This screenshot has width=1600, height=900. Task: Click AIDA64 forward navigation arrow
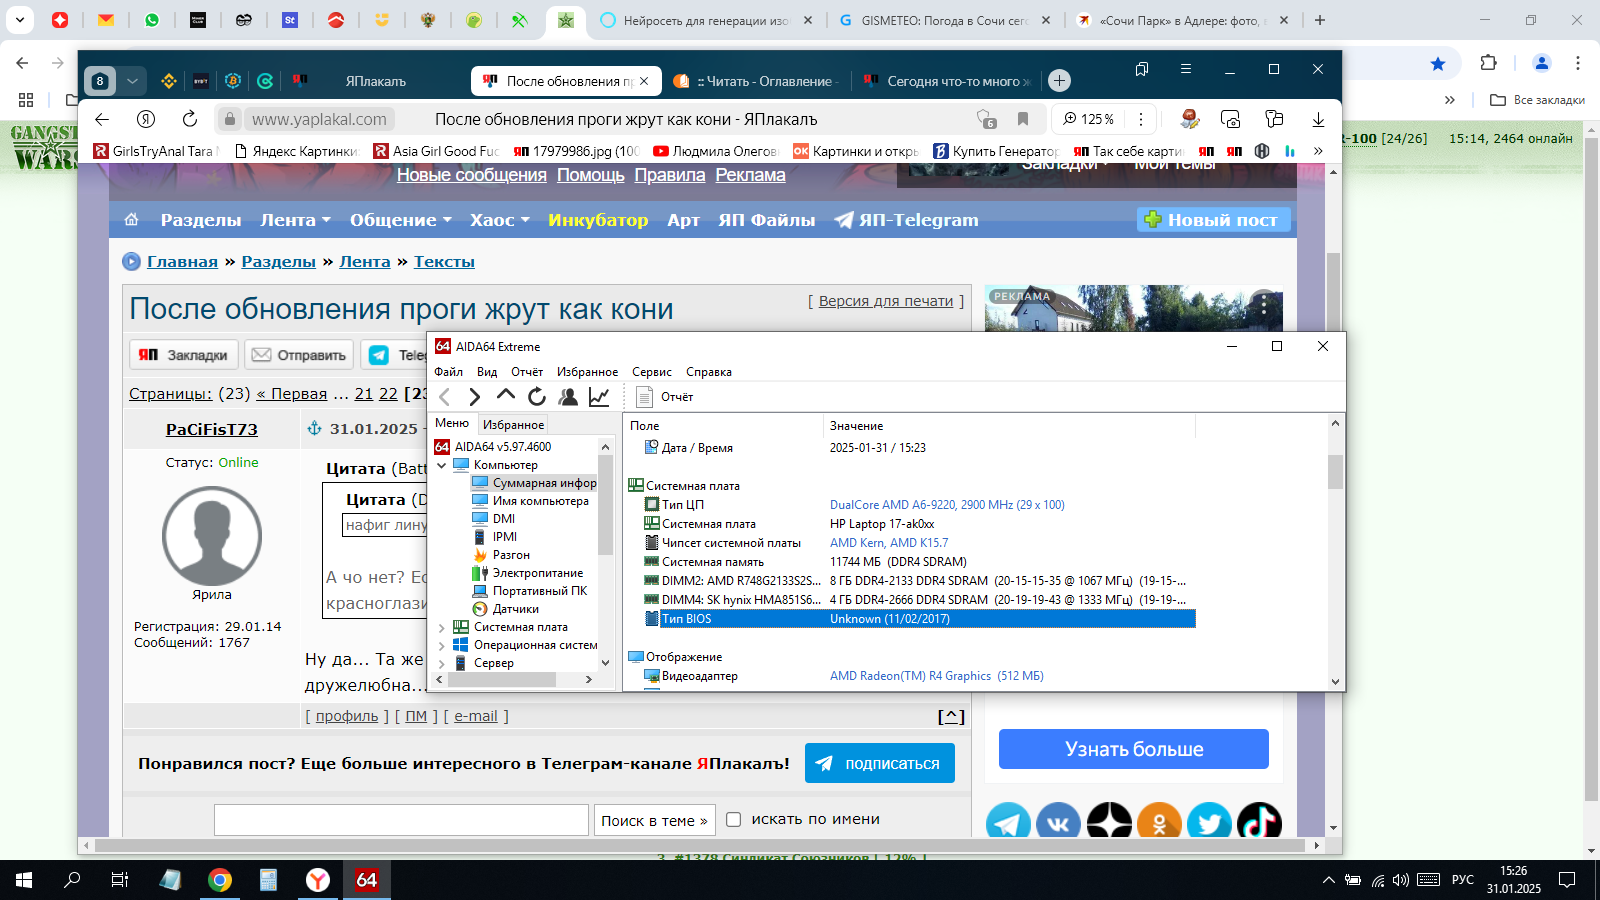475,397
